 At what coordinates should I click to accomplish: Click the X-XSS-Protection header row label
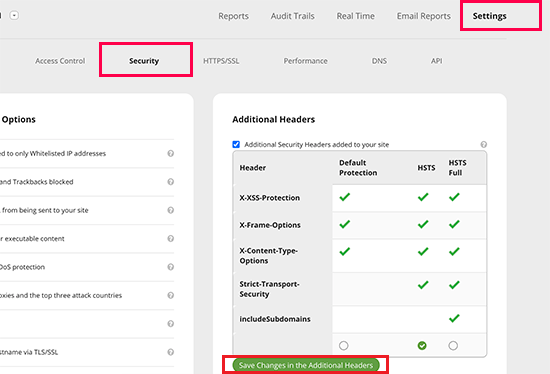269,198
